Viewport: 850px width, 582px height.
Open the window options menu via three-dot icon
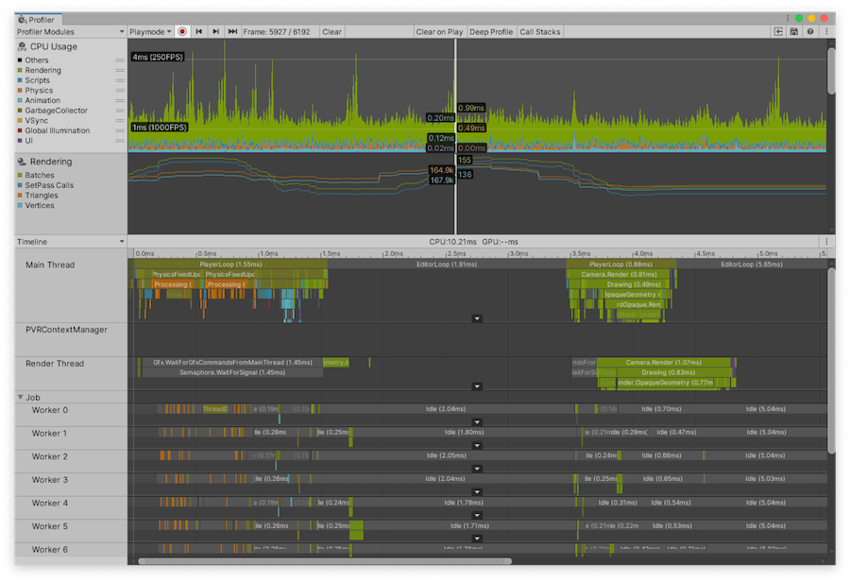click(826, 31)
